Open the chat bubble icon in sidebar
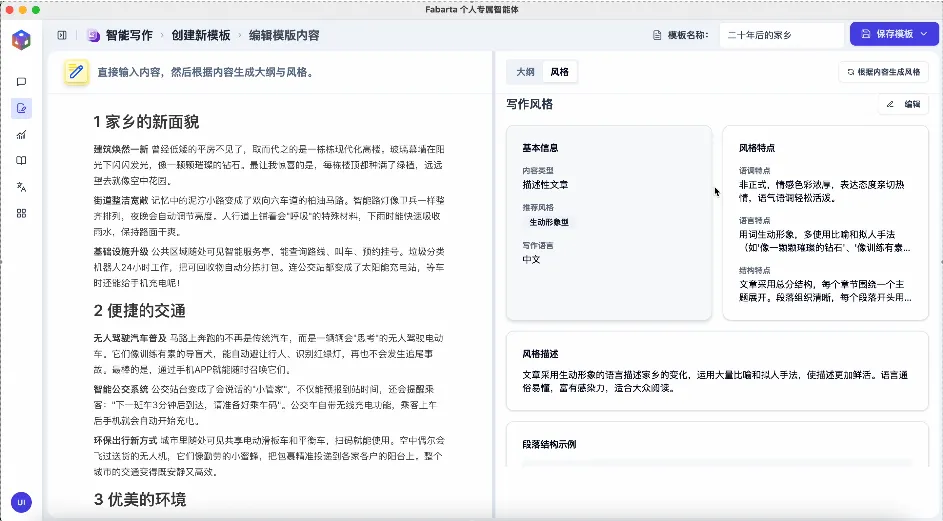This screenshot has width=943, height=521. (x=21, y=82)
